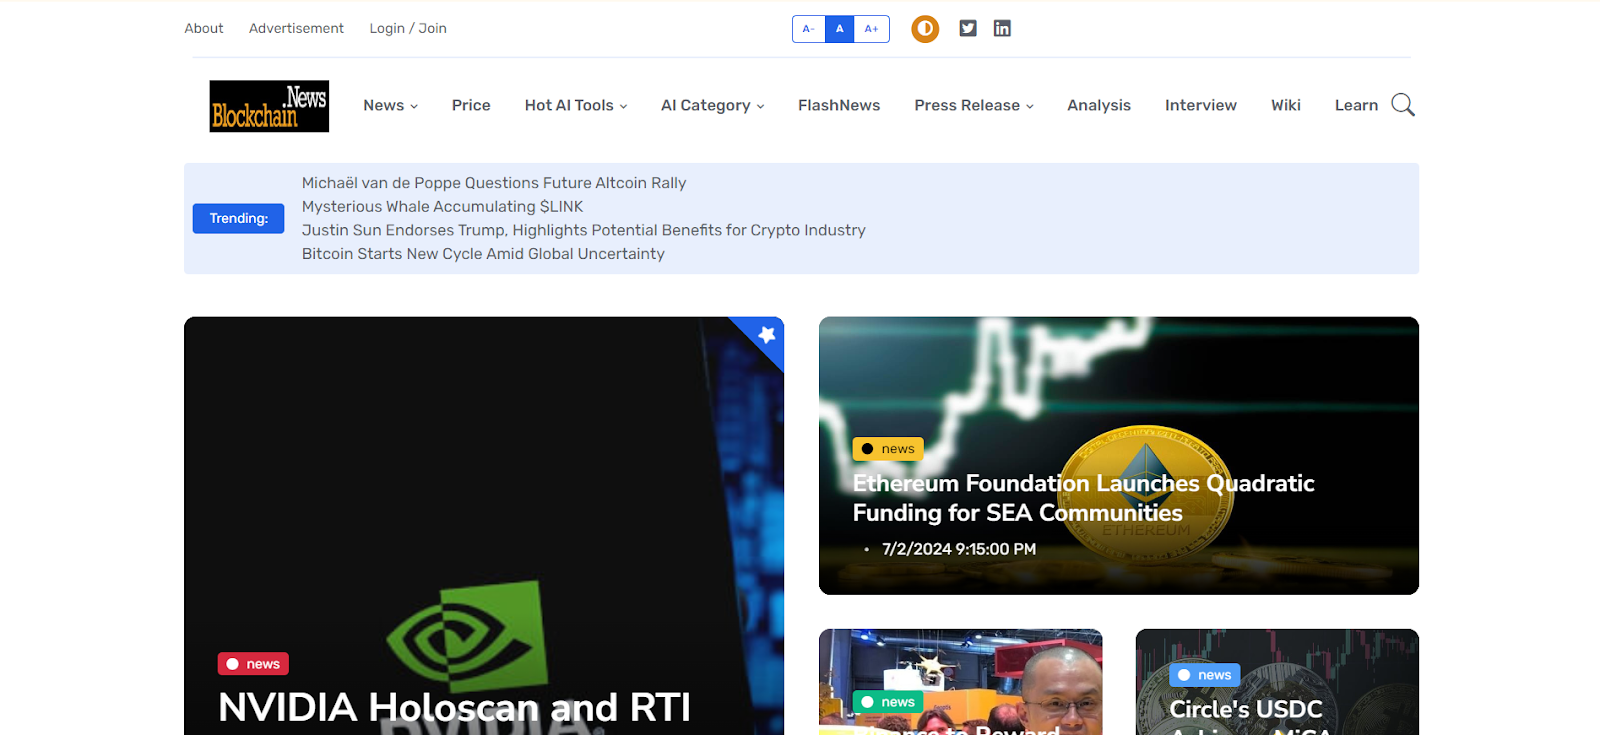Open the LinkedIn social icon
1600x735 pixels.
click(x=1002, y=28)
